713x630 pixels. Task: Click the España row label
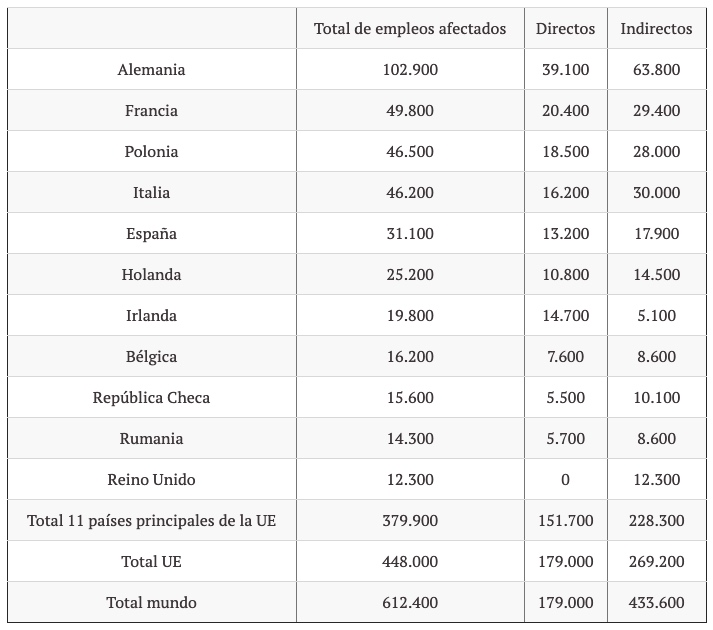click(x=151, y=234)
